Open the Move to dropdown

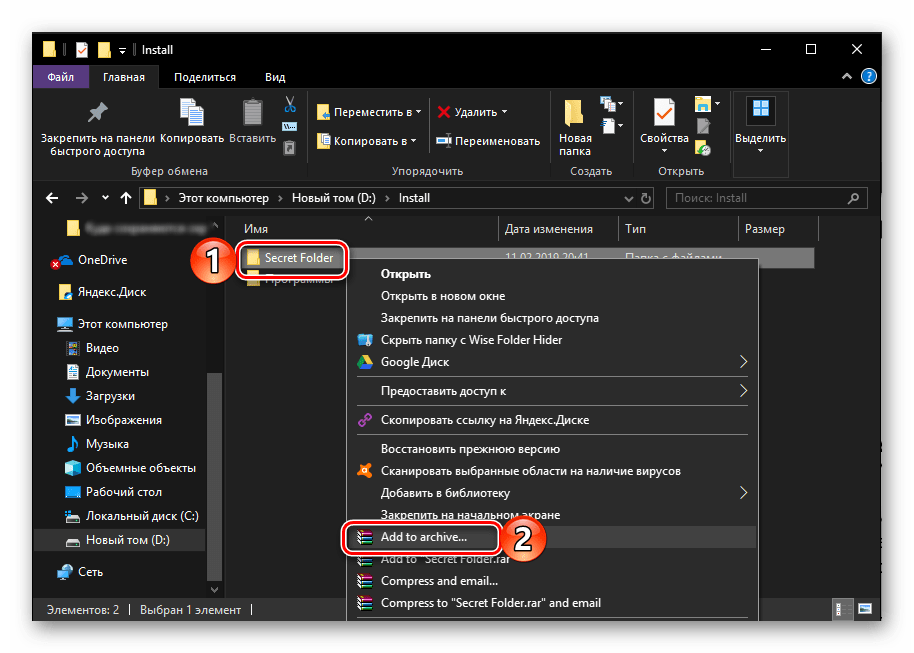tap(368, 112)
